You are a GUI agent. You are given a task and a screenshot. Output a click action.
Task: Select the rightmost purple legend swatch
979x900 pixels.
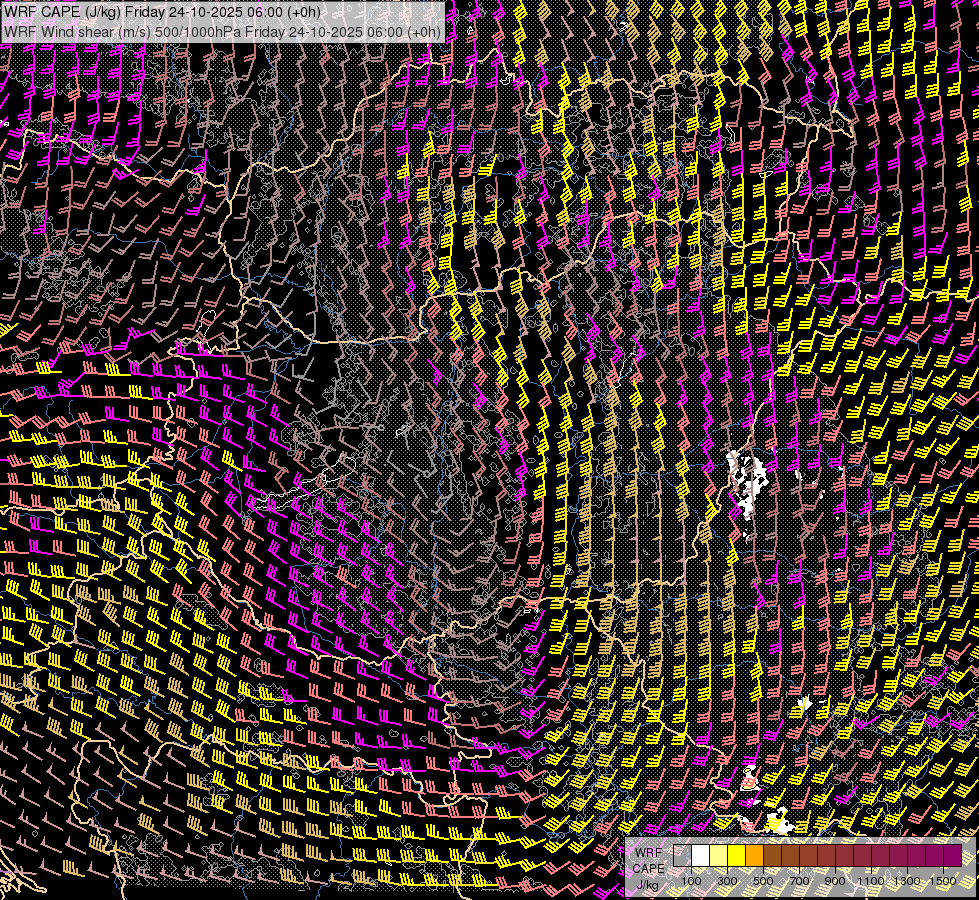point(952,855)
